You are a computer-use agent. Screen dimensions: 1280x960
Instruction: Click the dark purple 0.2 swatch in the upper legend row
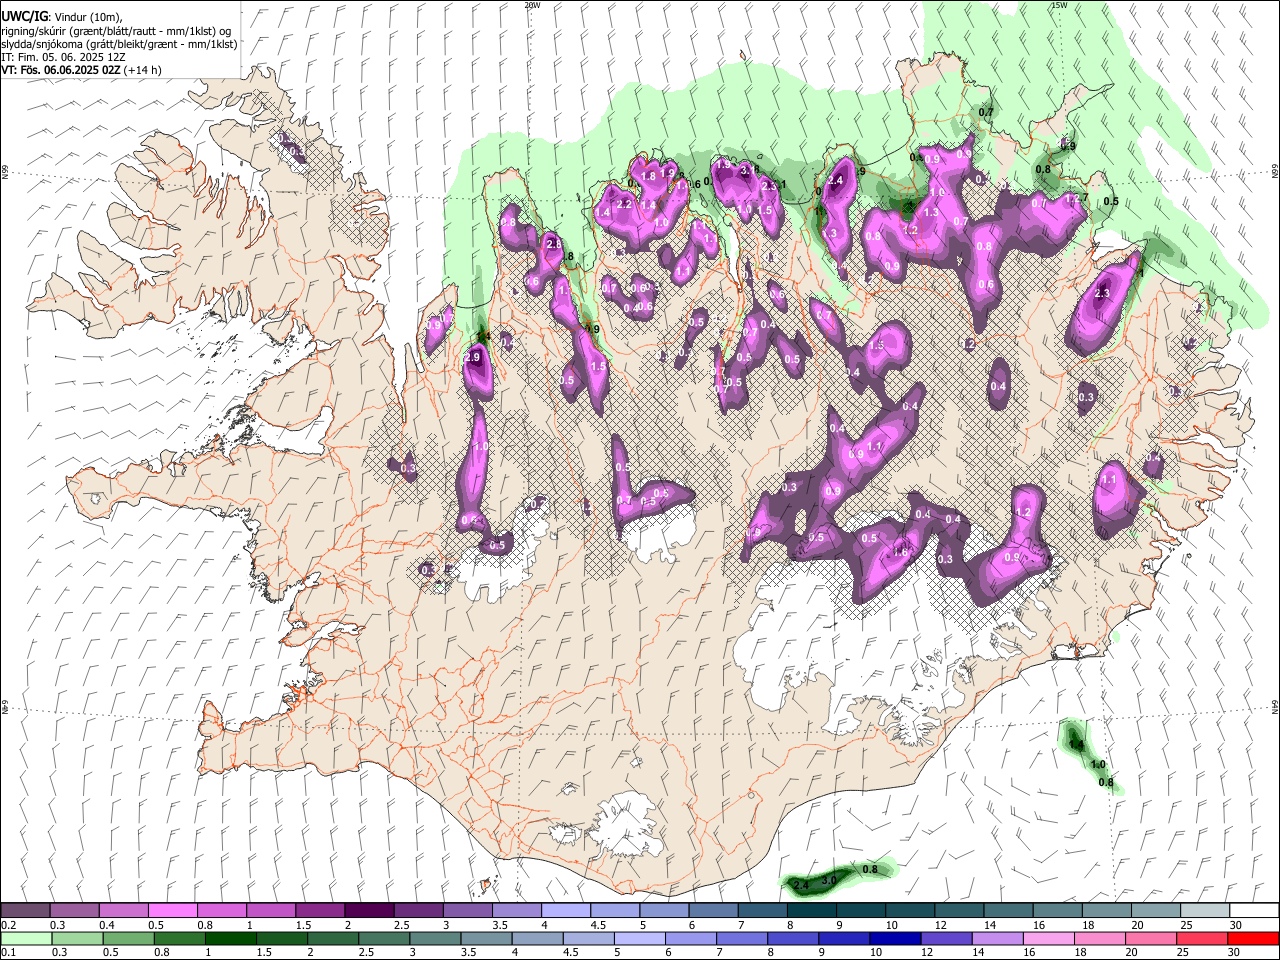[26, 910]
